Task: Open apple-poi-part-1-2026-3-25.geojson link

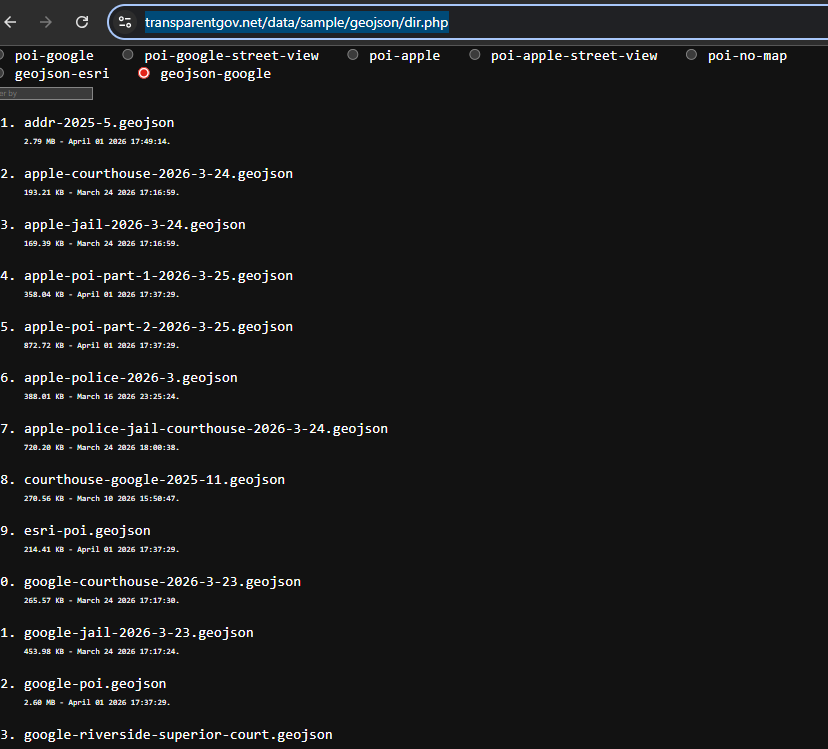Action: (158, 276)
